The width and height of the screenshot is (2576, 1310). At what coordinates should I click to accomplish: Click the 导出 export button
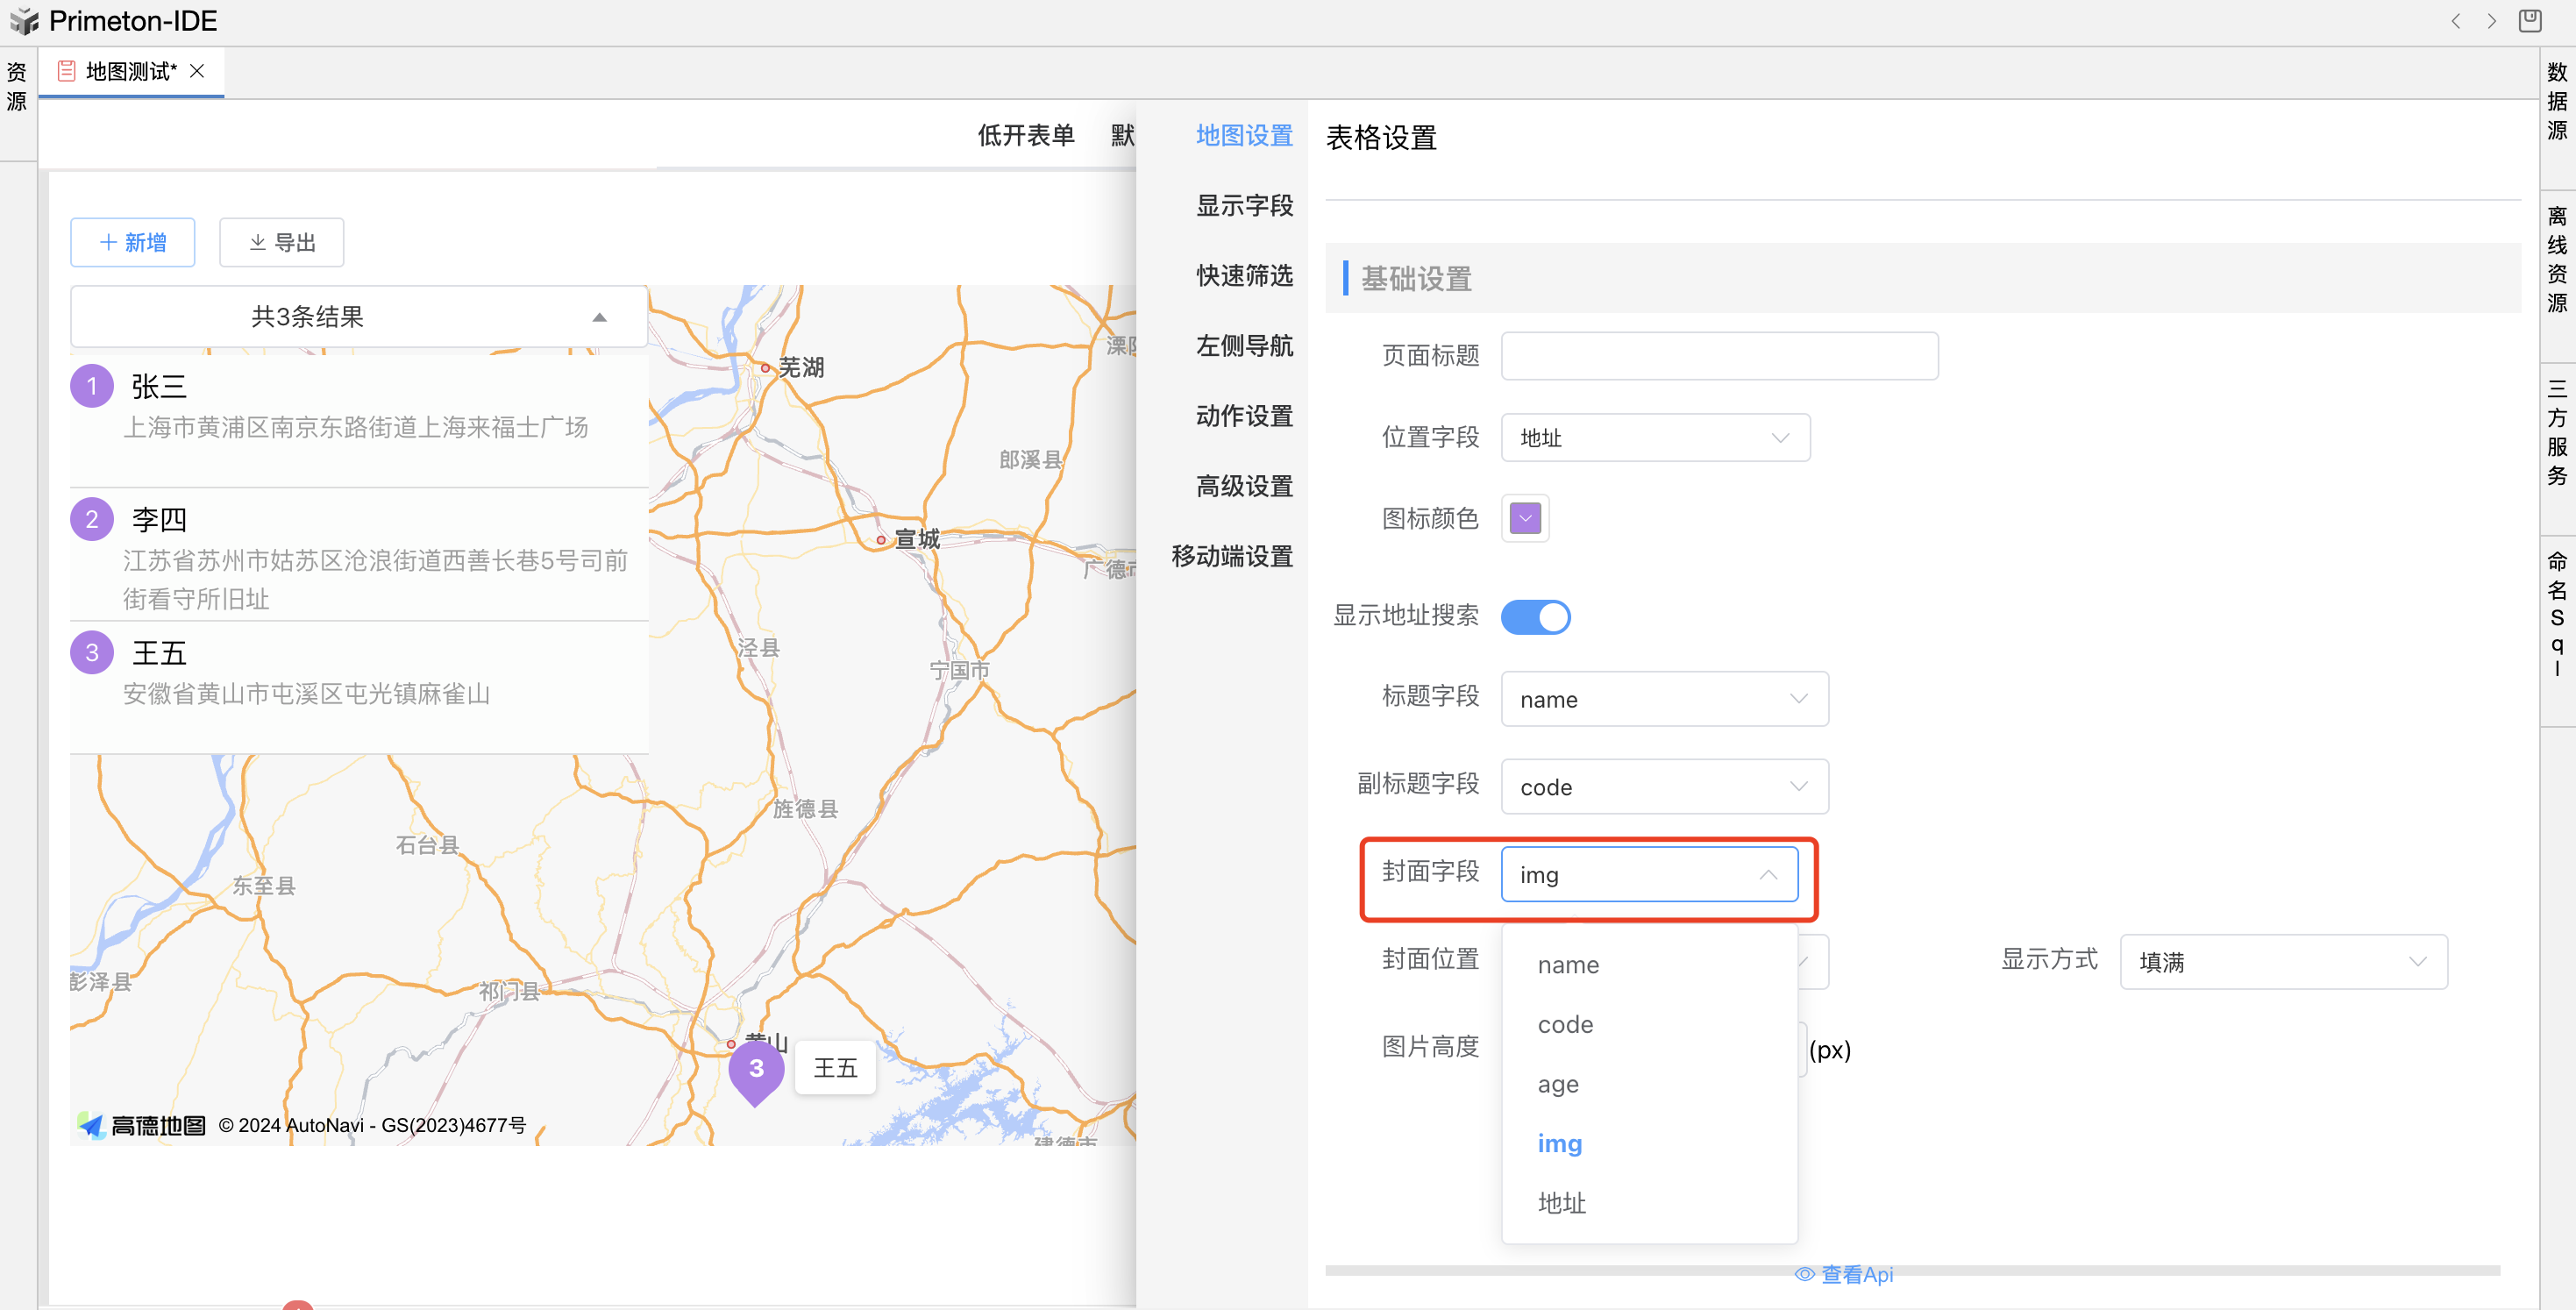click(x=282, y=243)
